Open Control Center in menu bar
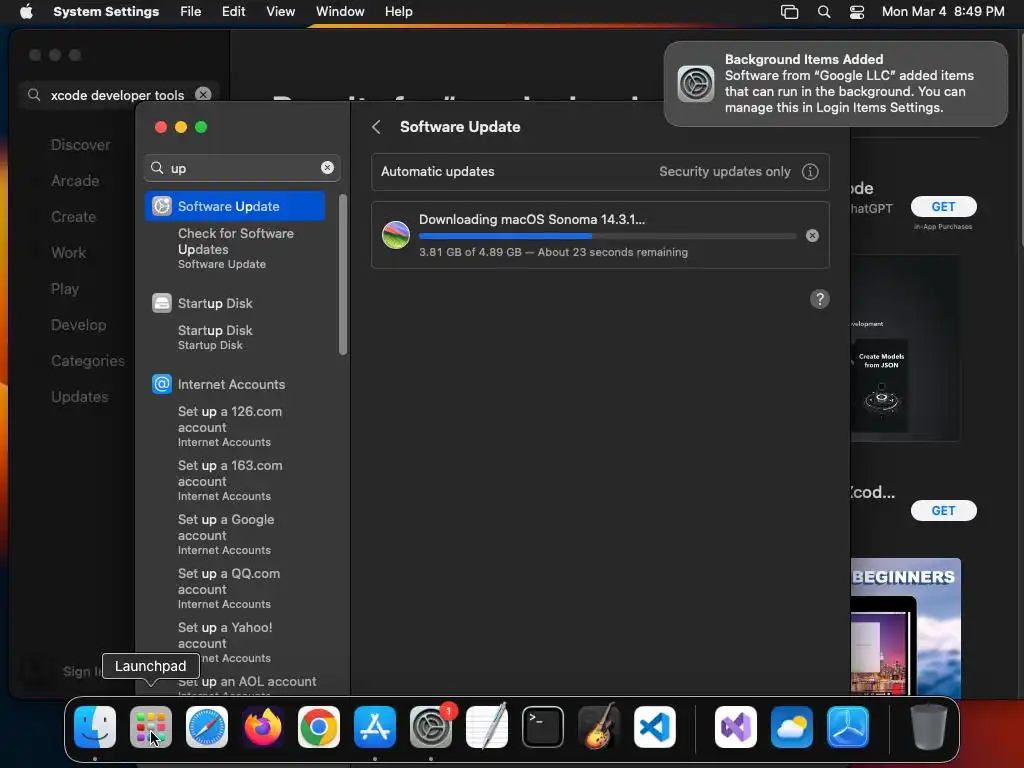This screenshot has height=768, width=1024. (857, 12)
